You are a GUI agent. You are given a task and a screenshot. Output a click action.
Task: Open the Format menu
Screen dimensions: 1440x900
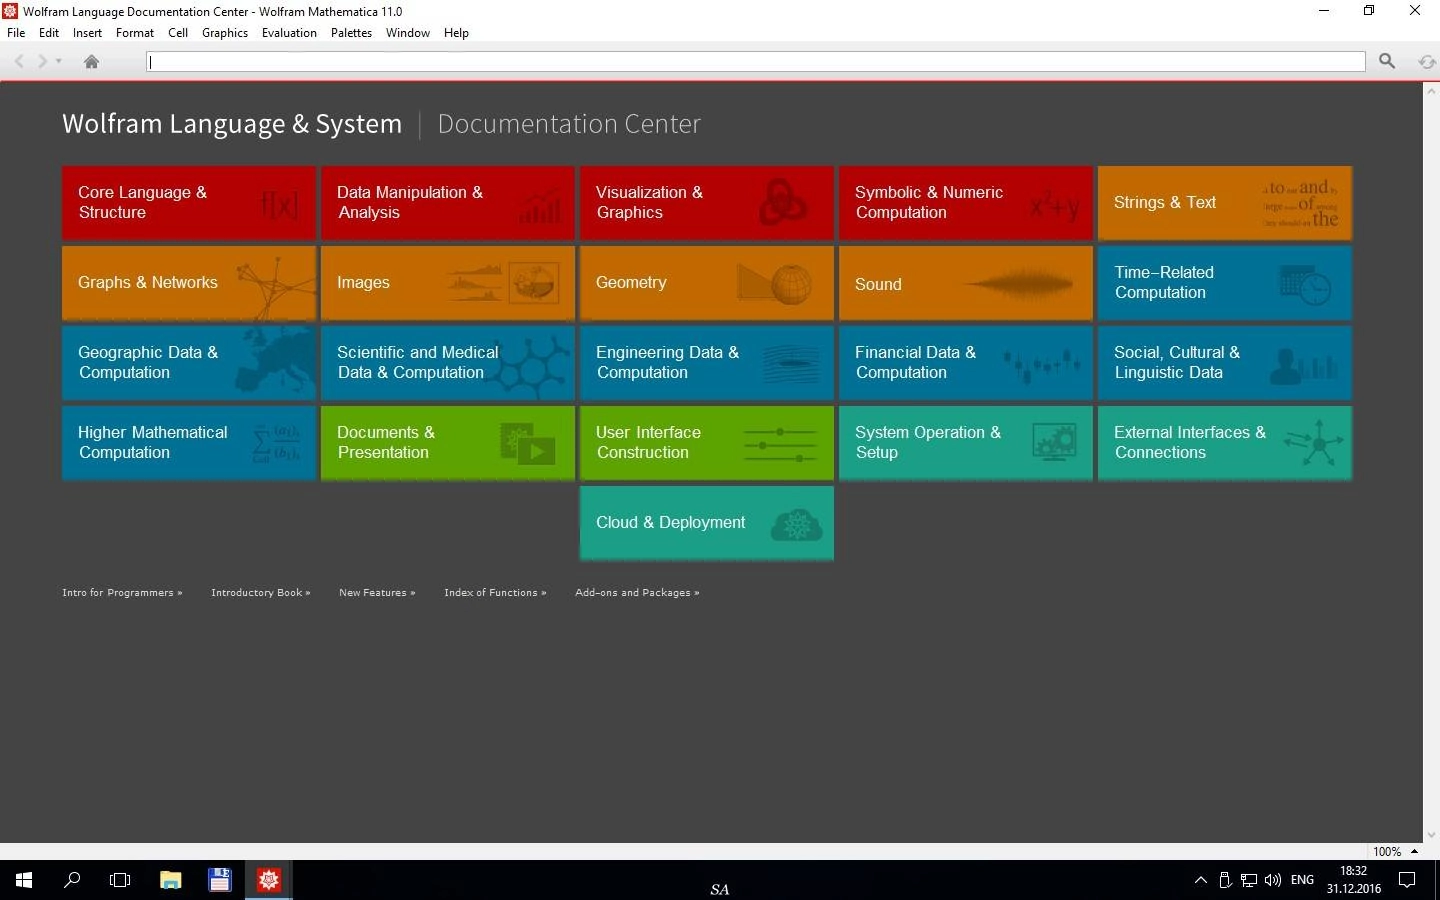click(x=135, y=33)
